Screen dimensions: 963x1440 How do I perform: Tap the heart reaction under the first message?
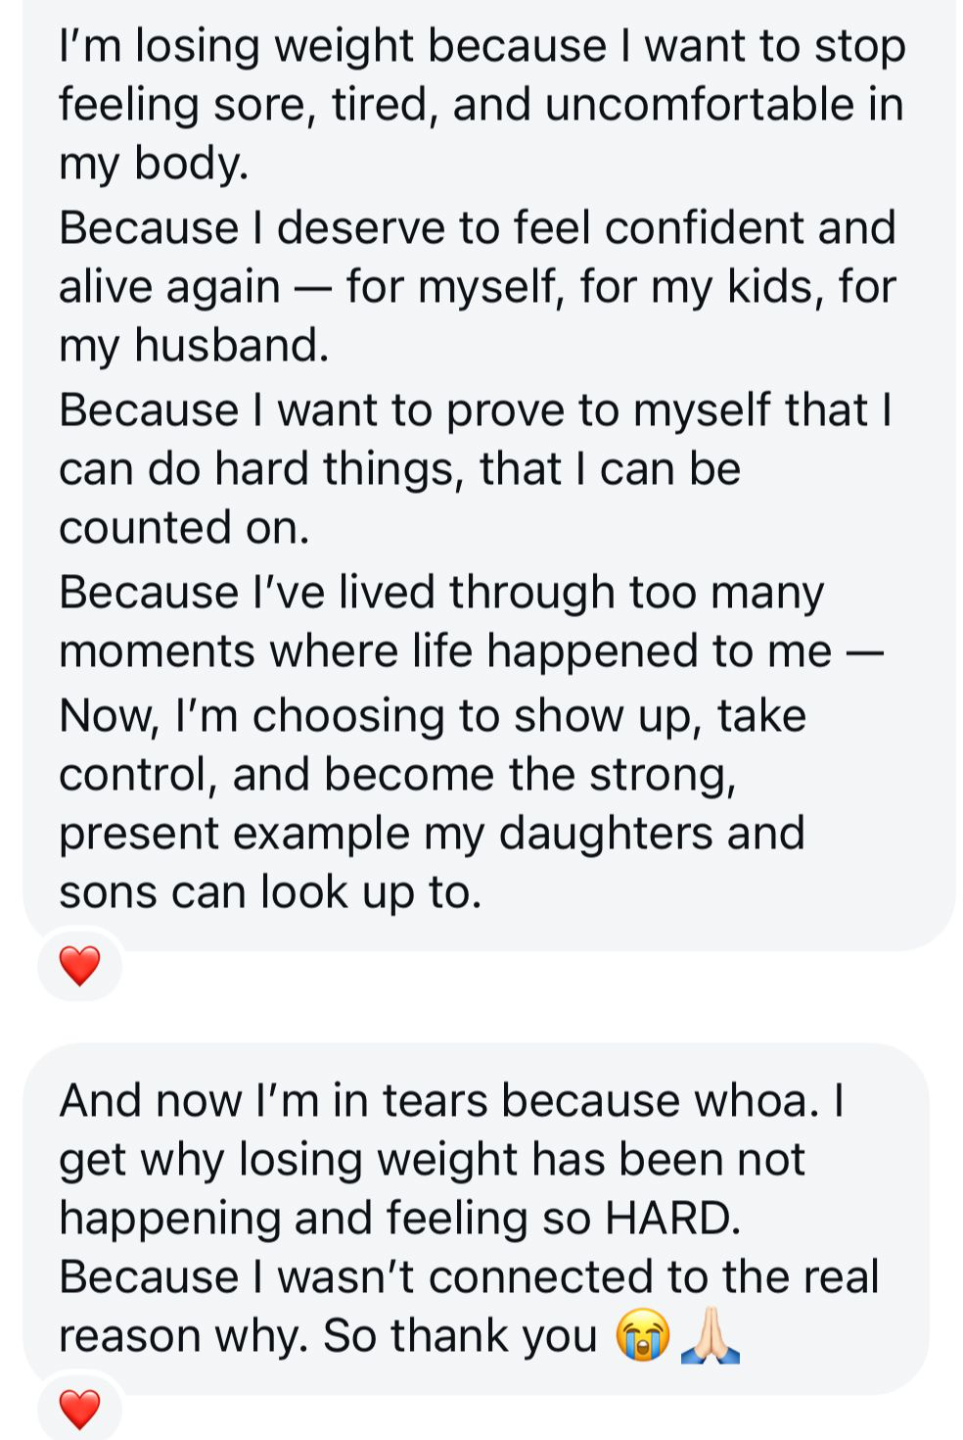(80, 966)
